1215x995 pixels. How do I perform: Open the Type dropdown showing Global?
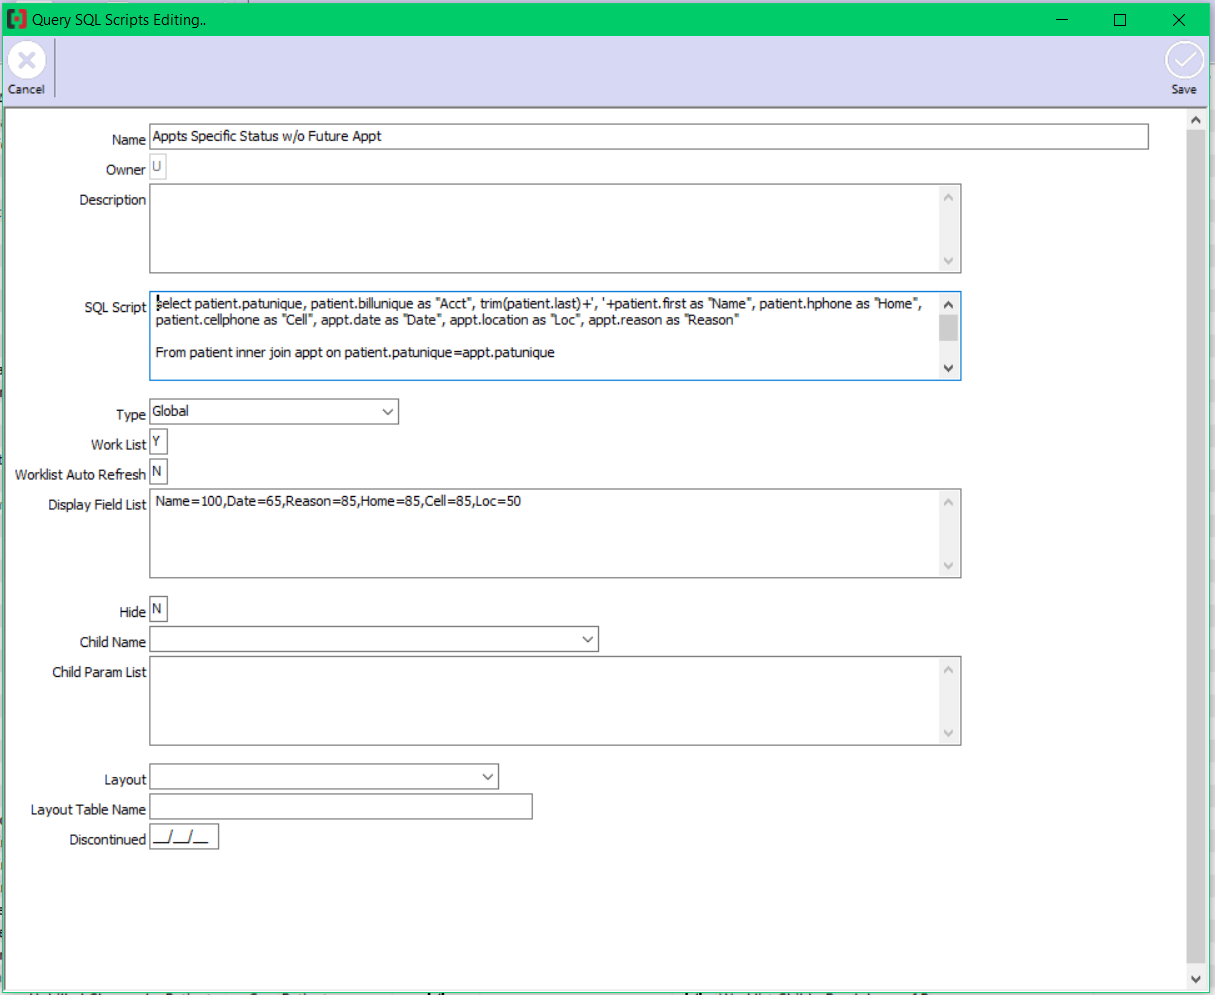pyautogui.click(x=387, y=412)
